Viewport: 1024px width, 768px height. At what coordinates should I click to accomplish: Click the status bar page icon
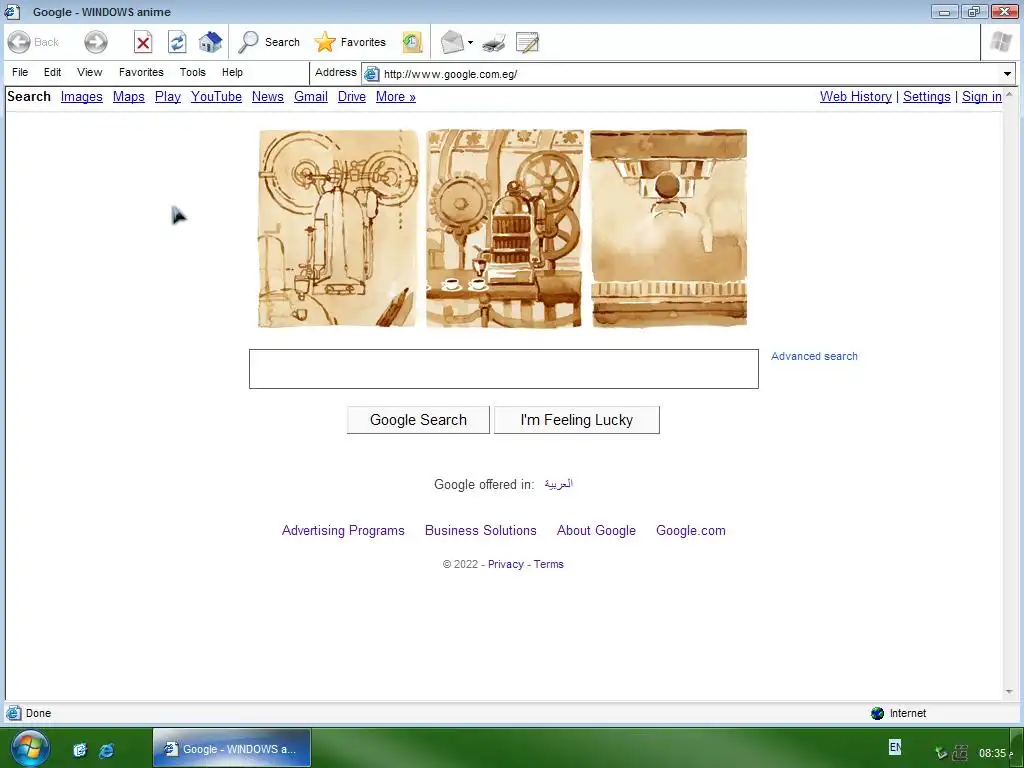pos(13,713)
